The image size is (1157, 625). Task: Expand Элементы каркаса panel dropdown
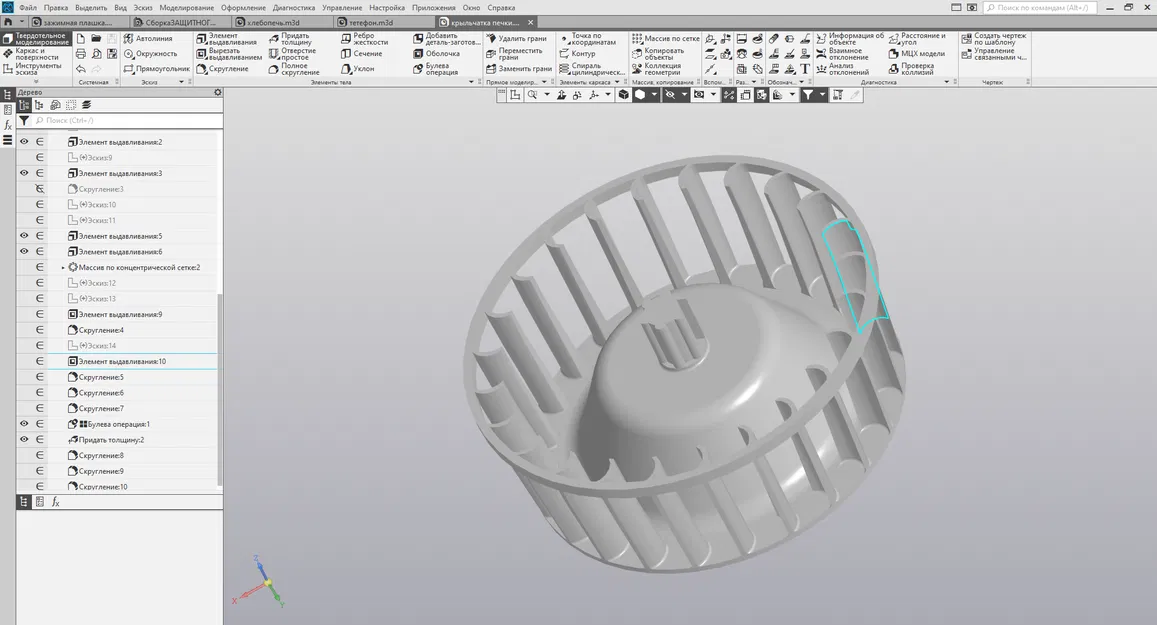click(x=618, y=82)
